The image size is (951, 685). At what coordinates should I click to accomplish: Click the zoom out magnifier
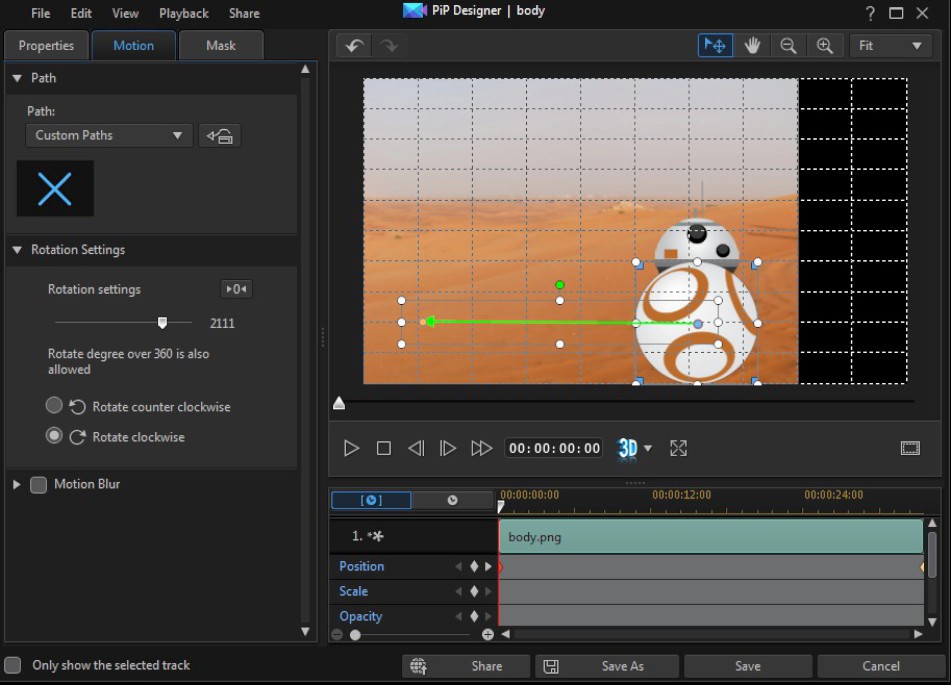coord(788,46)
